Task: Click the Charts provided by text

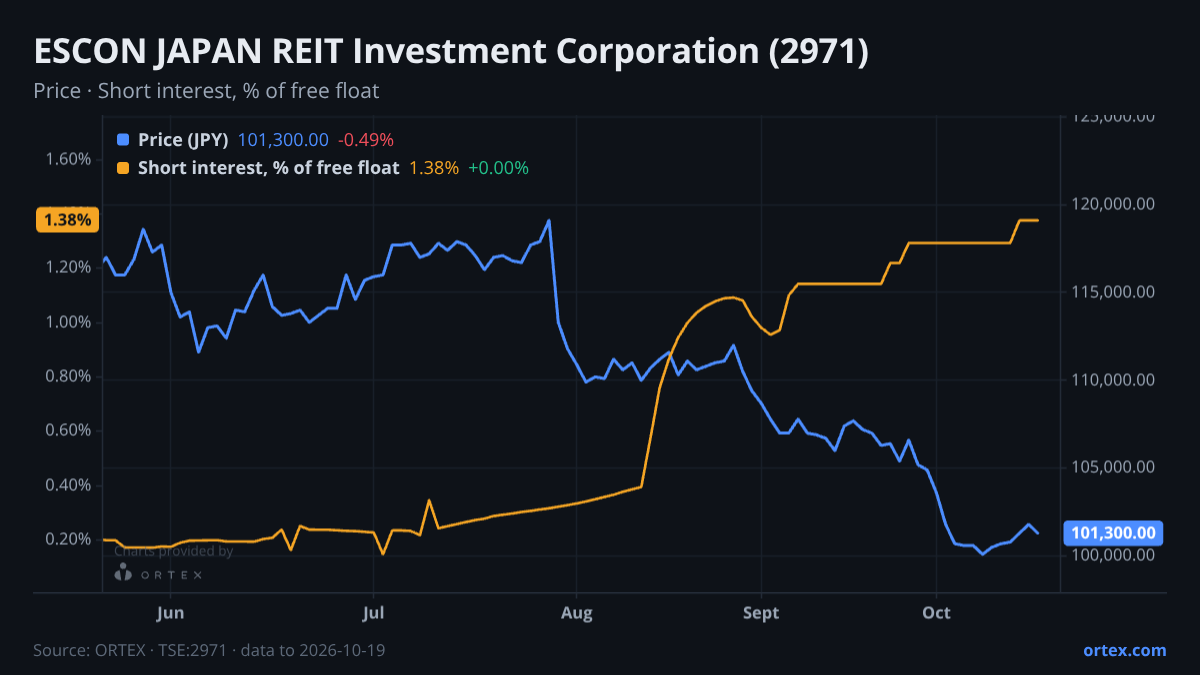Action: 173,551
